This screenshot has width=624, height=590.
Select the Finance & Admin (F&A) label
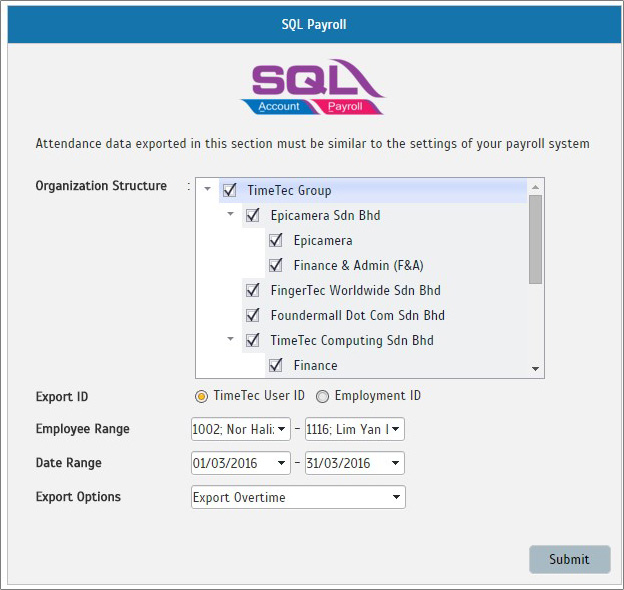click(359, 265)
